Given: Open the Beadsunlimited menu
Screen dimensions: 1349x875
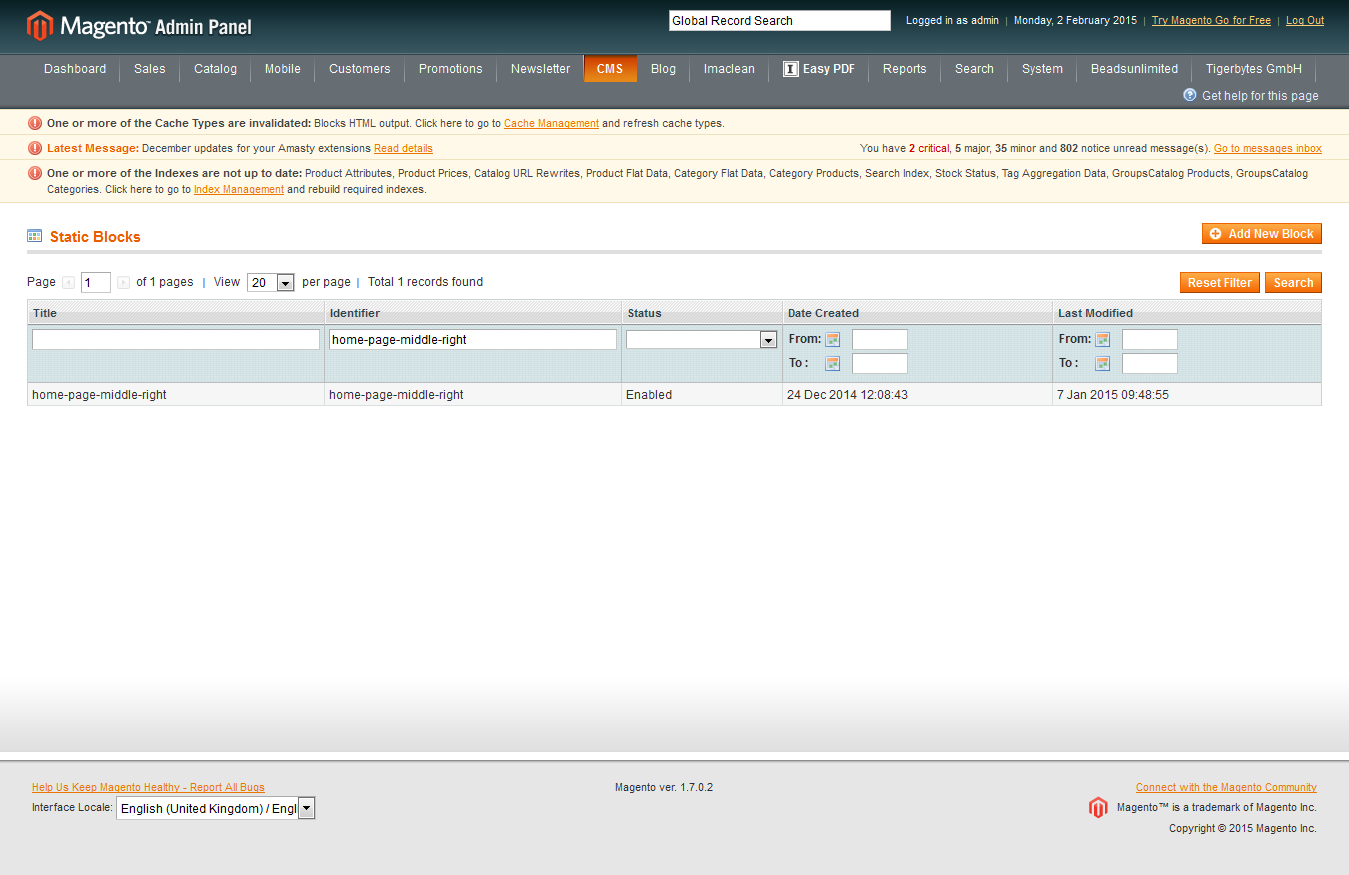Looking at the screenshot, I should (x=1134, y=69).
